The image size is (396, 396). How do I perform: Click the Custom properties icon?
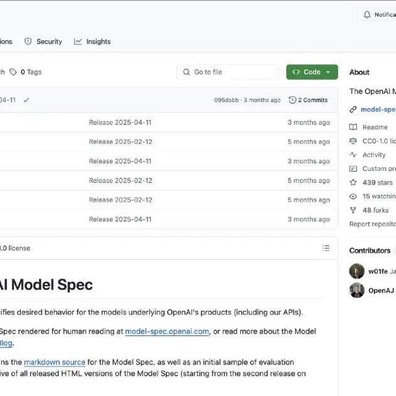pos(353,169)
